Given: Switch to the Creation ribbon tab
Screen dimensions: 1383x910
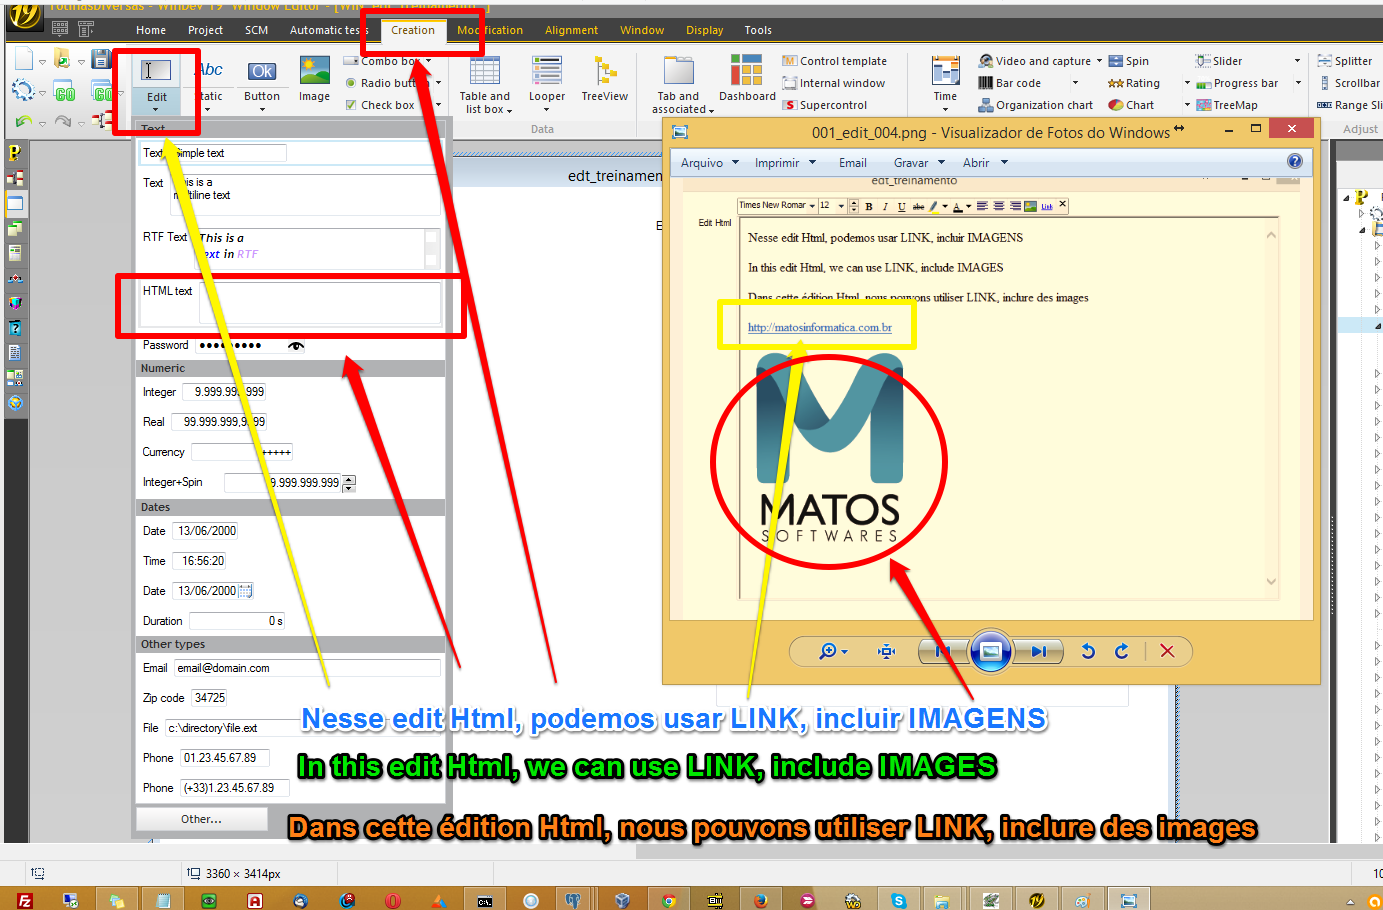Looking at the screenshot, I should [x=413, y=30].
